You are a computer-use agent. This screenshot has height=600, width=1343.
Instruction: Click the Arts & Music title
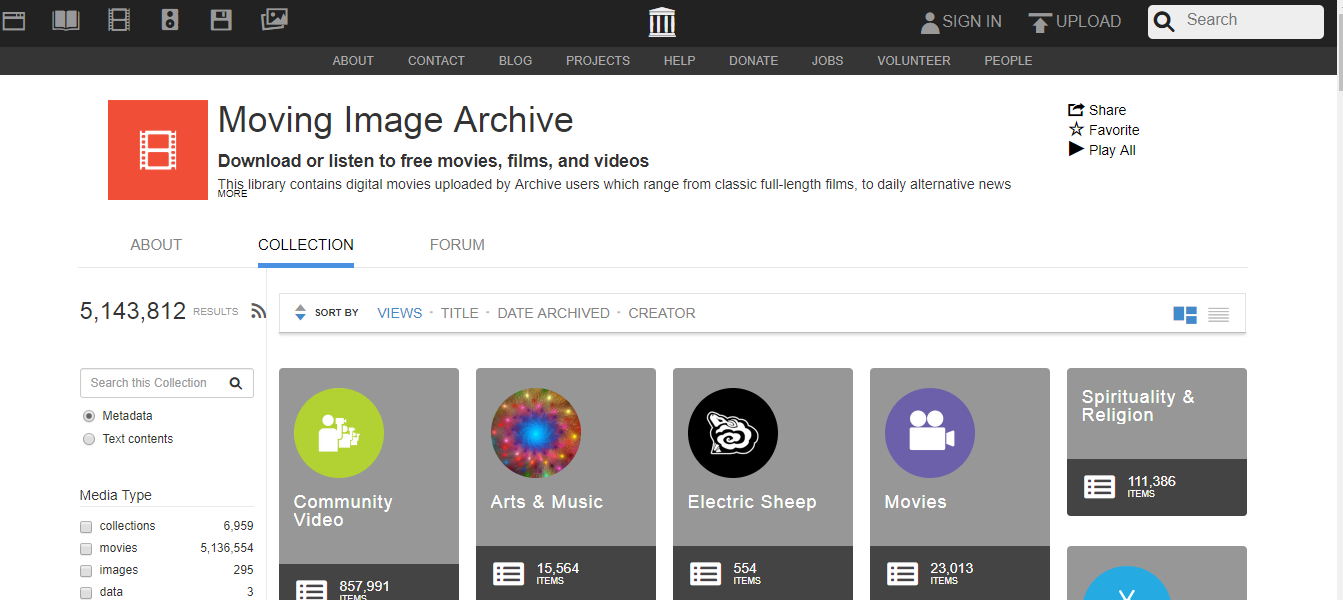point(547,502)
